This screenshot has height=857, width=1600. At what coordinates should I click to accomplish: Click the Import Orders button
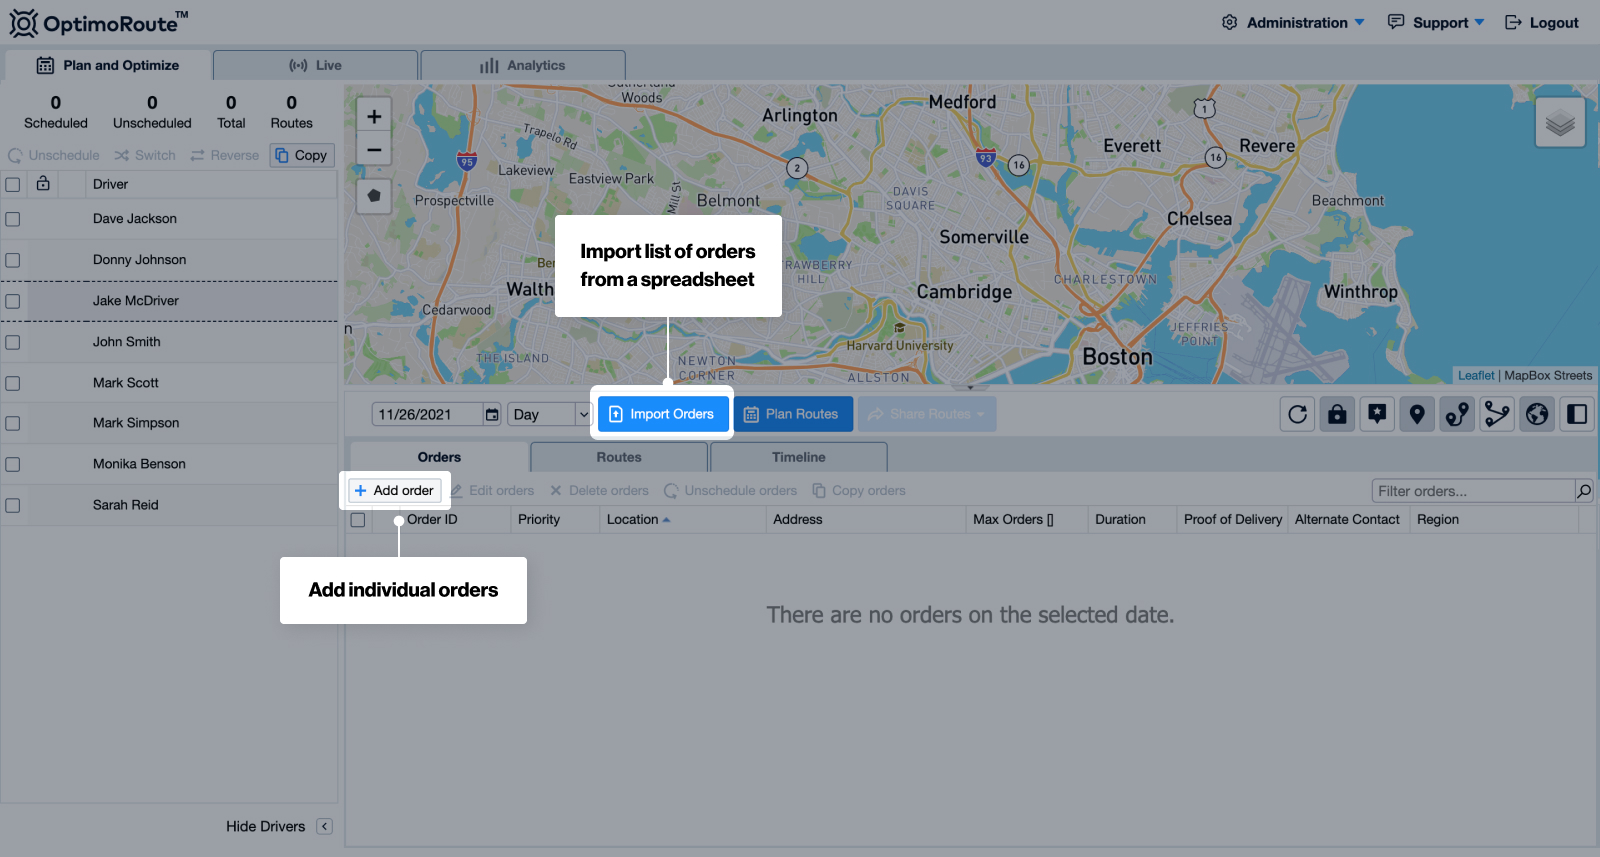point(662,414)
